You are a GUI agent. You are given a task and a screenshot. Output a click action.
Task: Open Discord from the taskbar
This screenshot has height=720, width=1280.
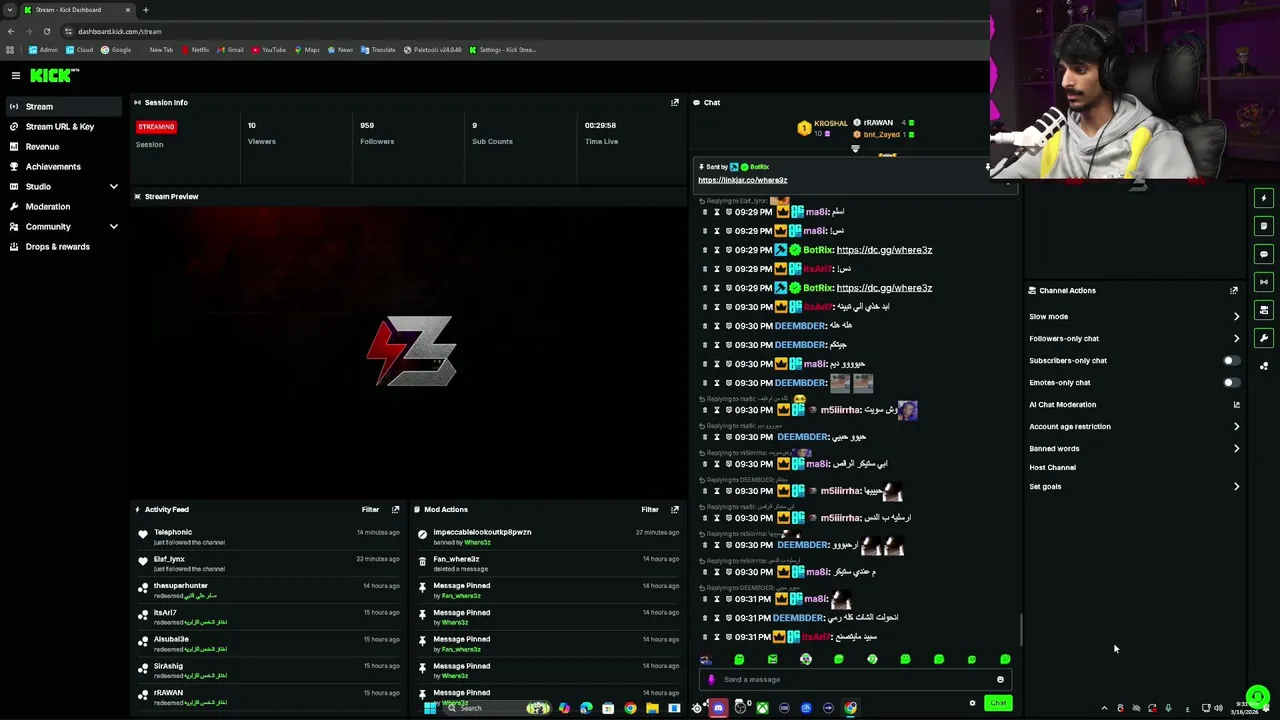[718, 708]
